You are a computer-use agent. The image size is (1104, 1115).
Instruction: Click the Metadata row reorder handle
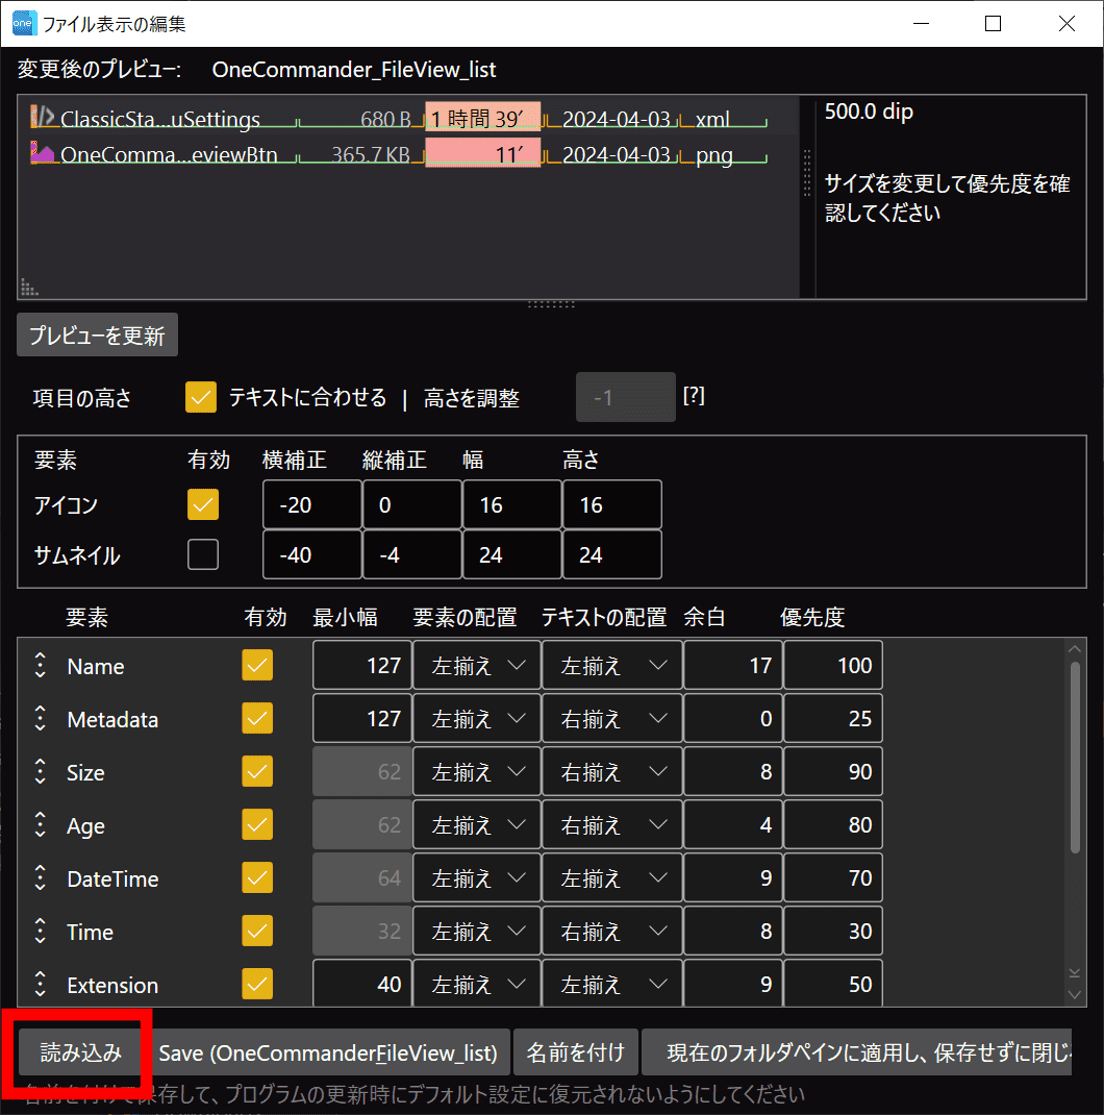point(41,719)
